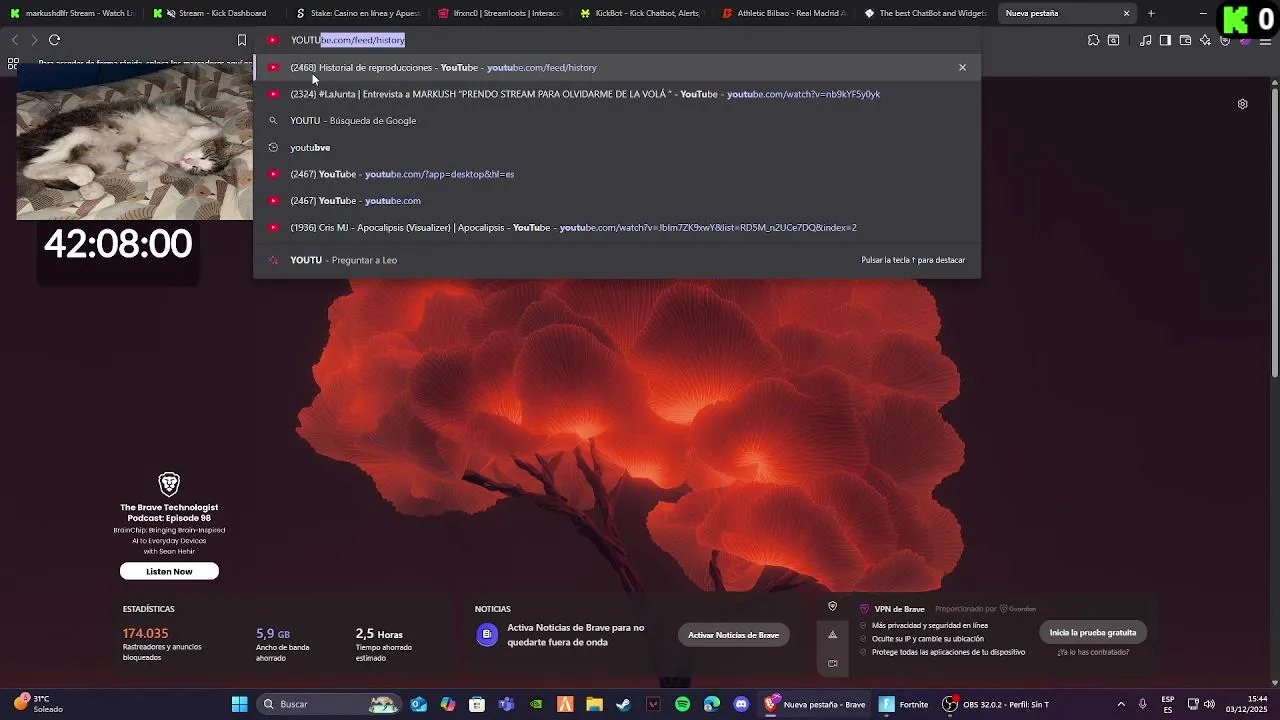Close the Nueva pestaña tab
This screenshot has height=720, width=1280.
(x=1126, y=13)
